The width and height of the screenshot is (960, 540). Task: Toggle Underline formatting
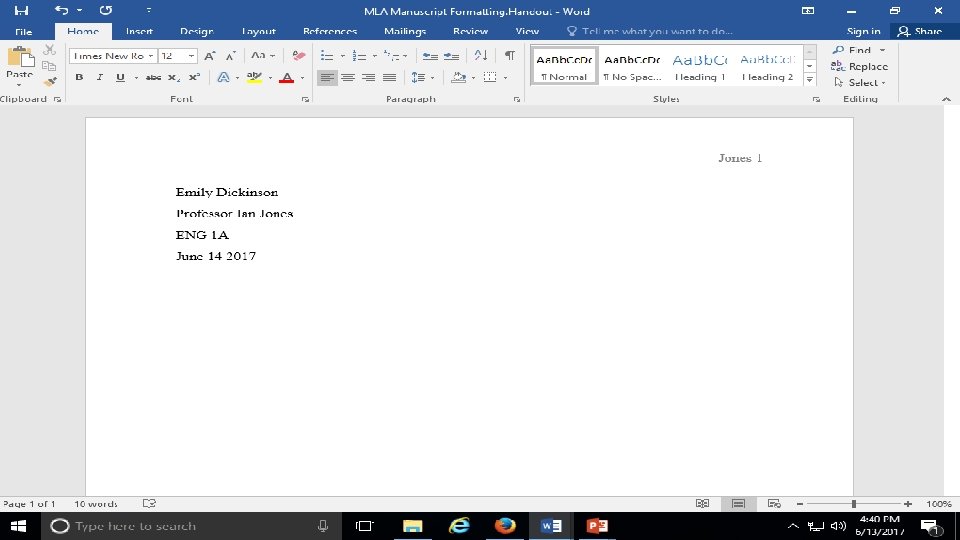click(120, 78)
